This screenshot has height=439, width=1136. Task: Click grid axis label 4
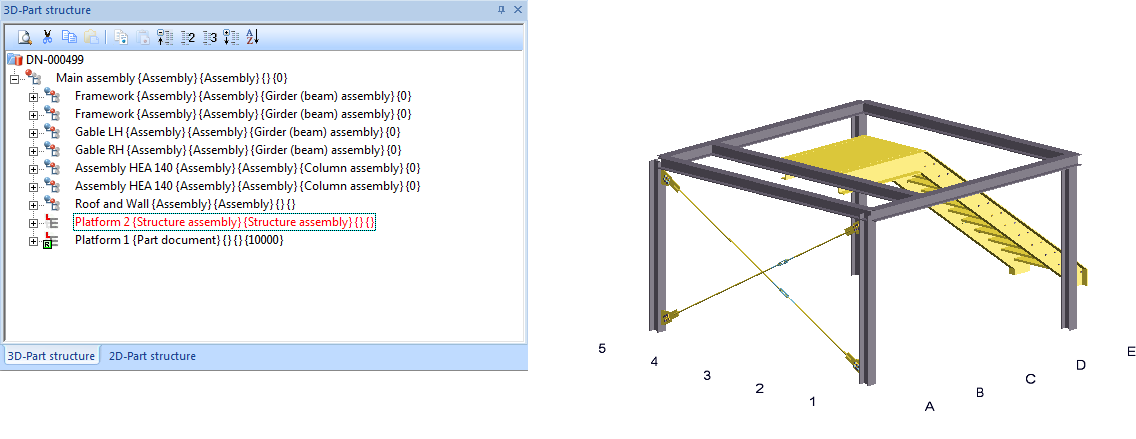(654, 361)
